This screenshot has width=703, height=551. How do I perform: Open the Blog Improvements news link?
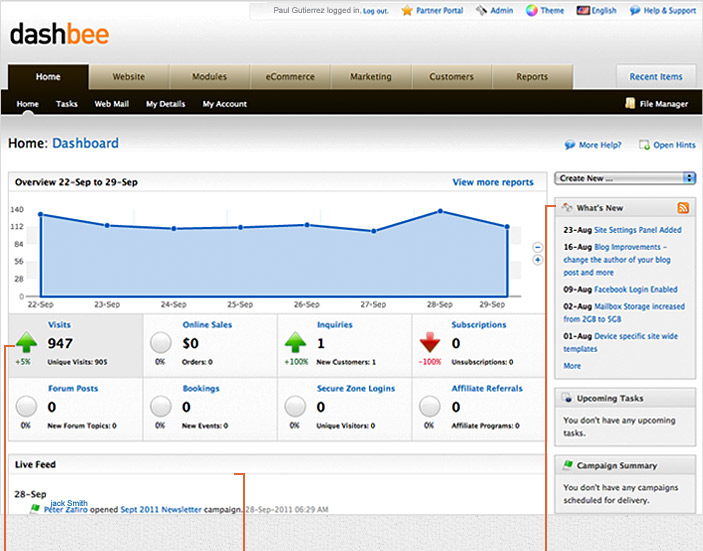click(617, 260)
